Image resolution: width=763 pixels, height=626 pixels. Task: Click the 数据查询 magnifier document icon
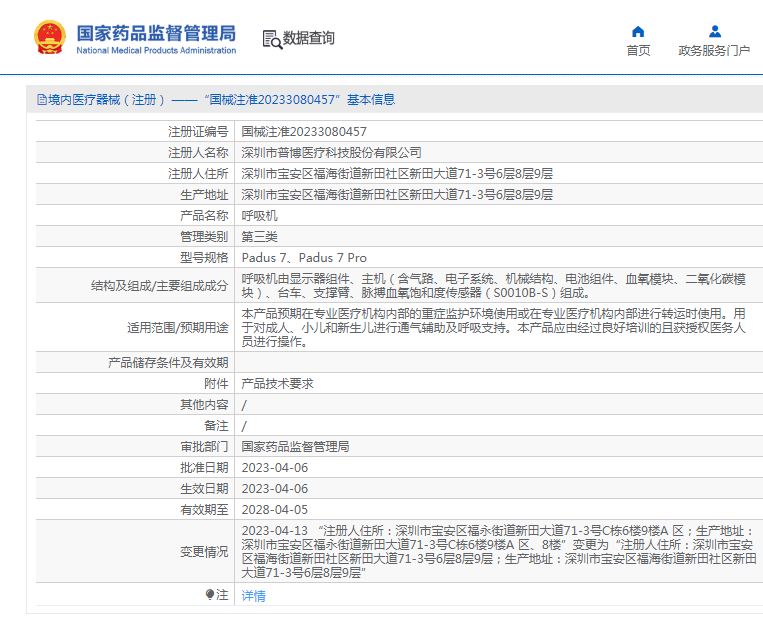pyautogui.click(x=271, y=39)
